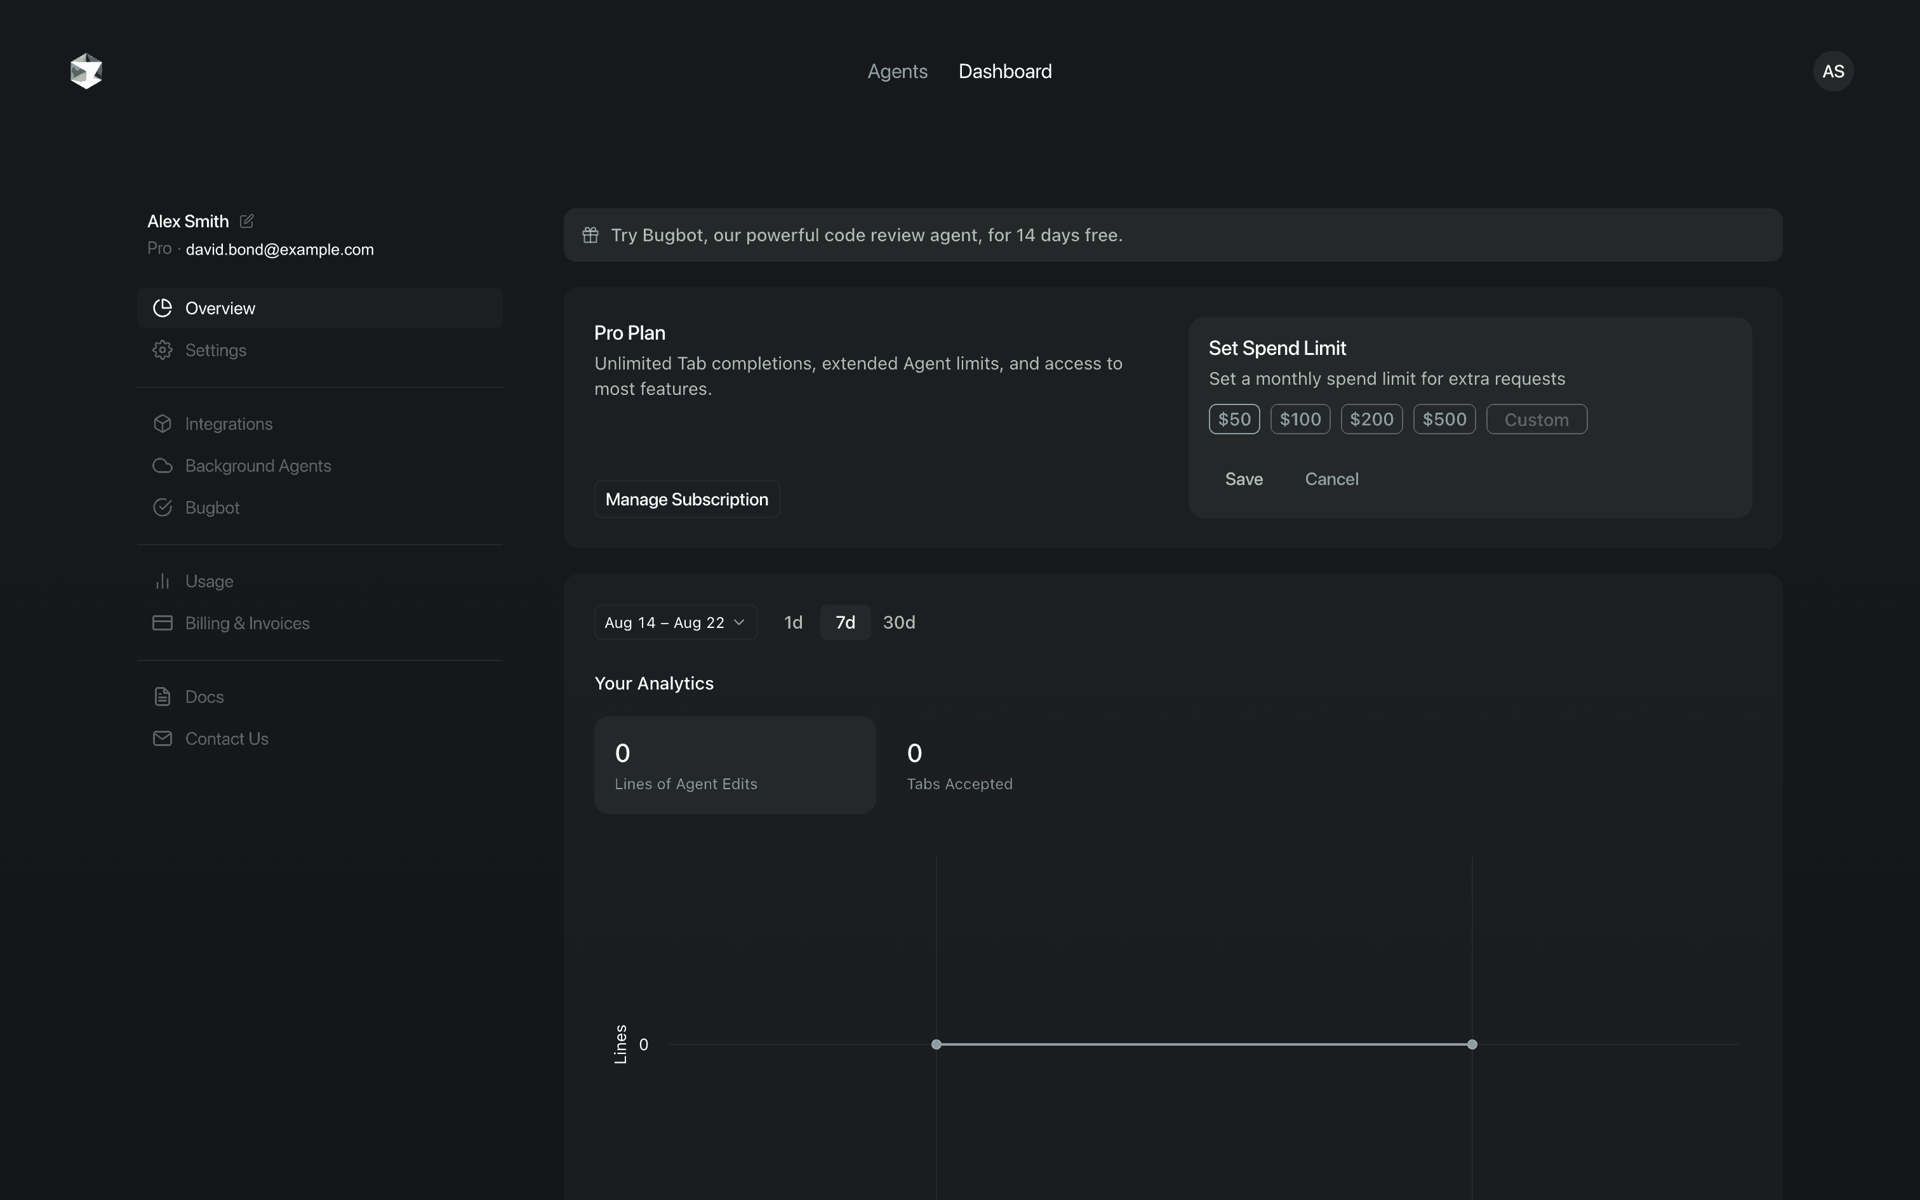Cancel setting the spend limit

click(1331, 479)
